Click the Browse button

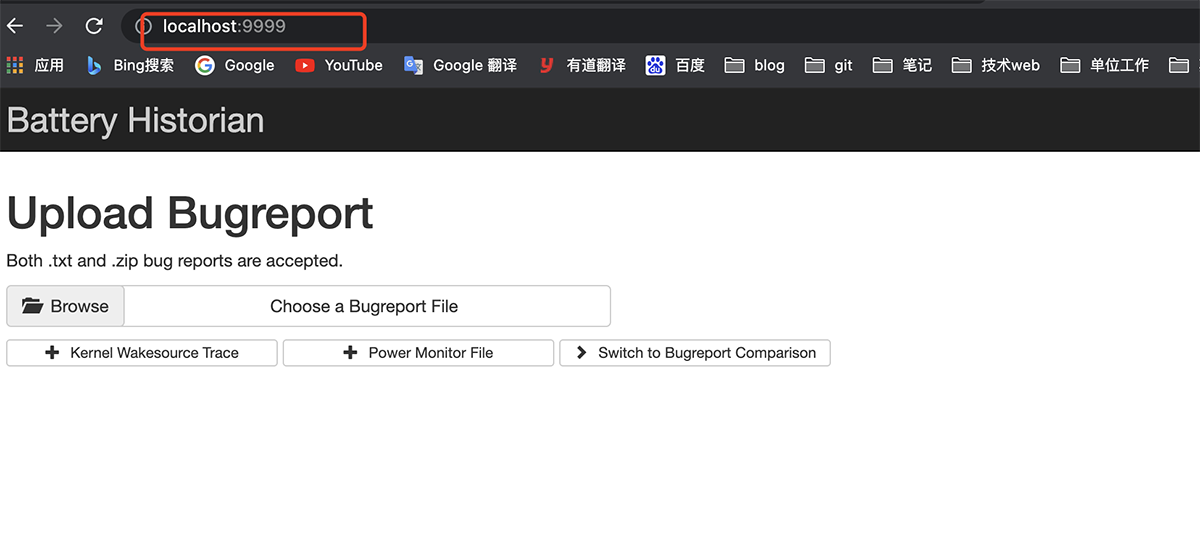[65, 306]
